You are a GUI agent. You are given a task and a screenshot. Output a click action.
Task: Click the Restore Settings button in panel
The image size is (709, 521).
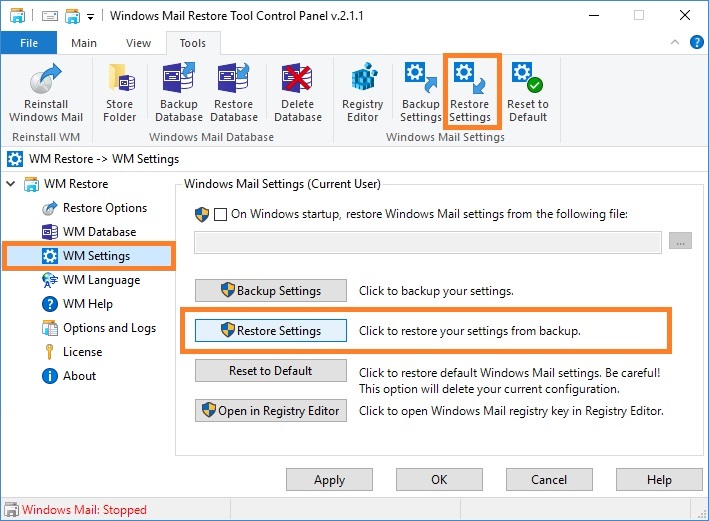click(271, 331)
